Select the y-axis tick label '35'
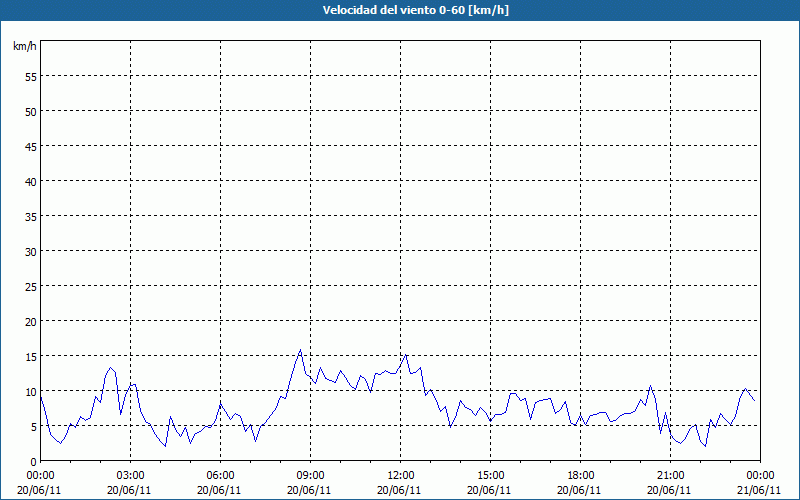Screen dimensions: 800x500 tap(31, 216)
